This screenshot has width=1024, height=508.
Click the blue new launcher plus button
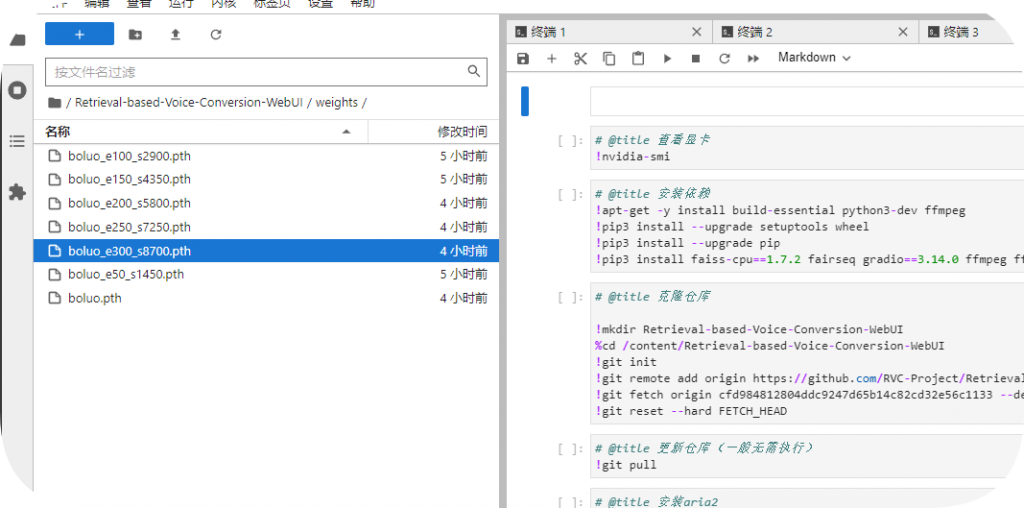pos(80,34)
